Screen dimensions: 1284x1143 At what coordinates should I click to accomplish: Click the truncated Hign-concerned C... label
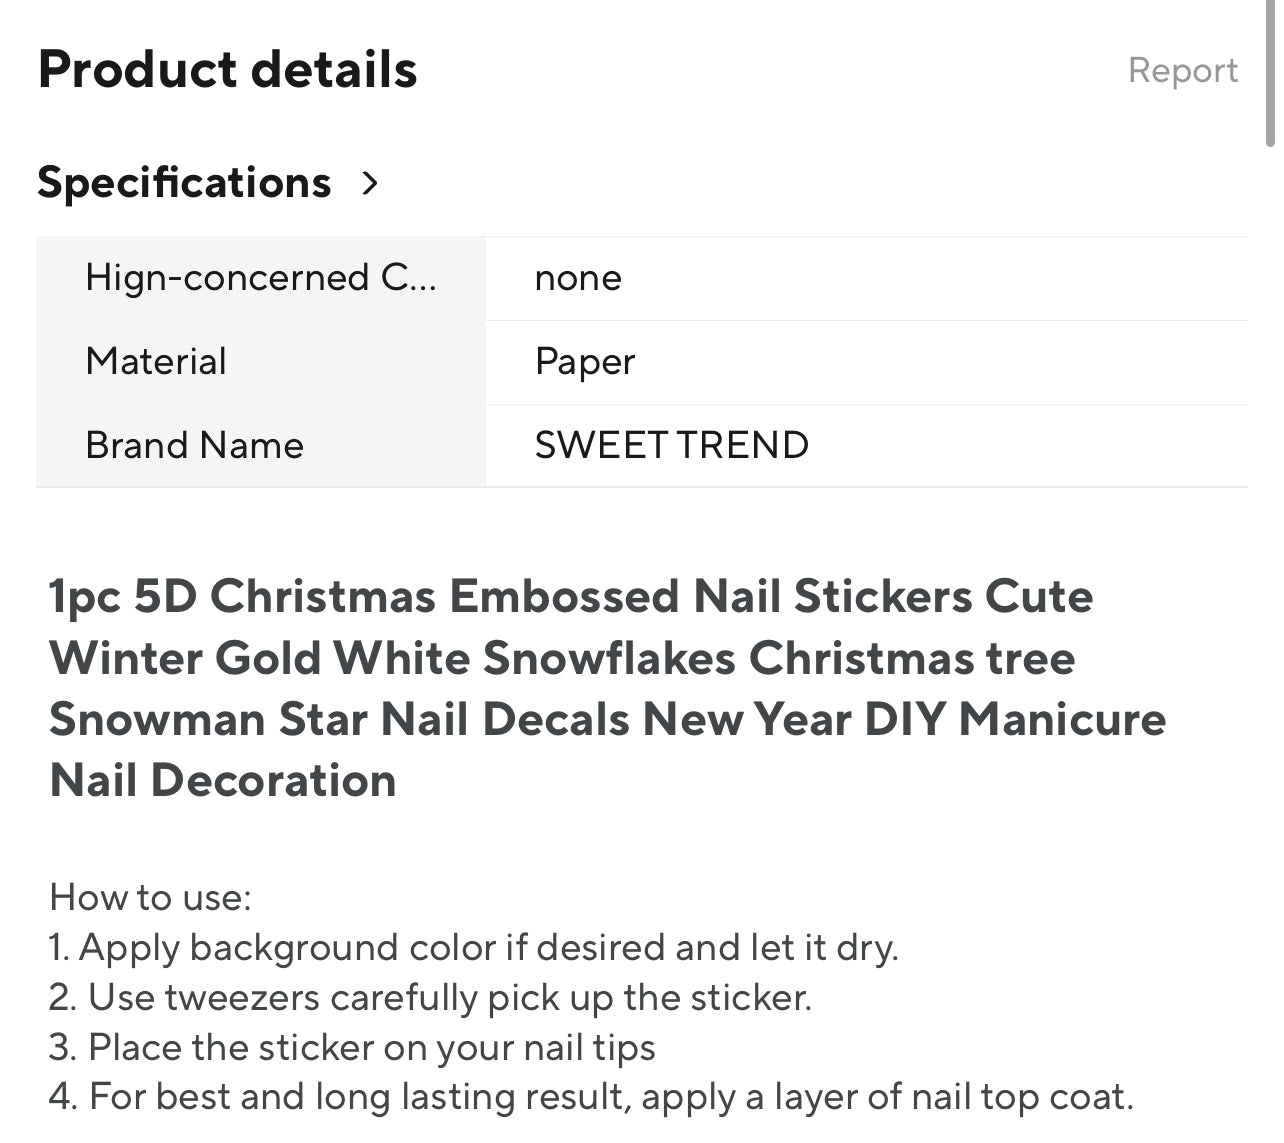(x=260, y=277)
